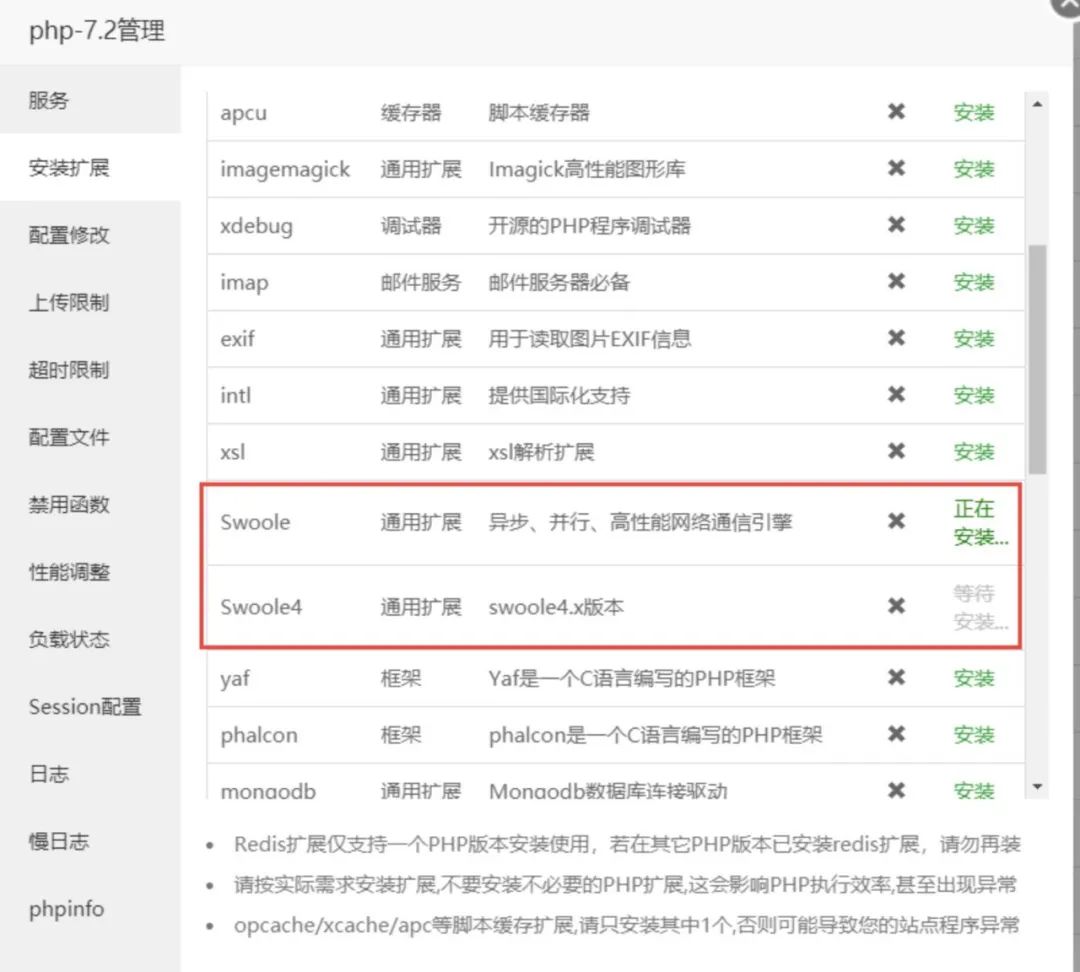This screenshot has height=972, width=1080.
Task: Click delete icon for the xdebug extension
Action: click(x=895, y=226)
